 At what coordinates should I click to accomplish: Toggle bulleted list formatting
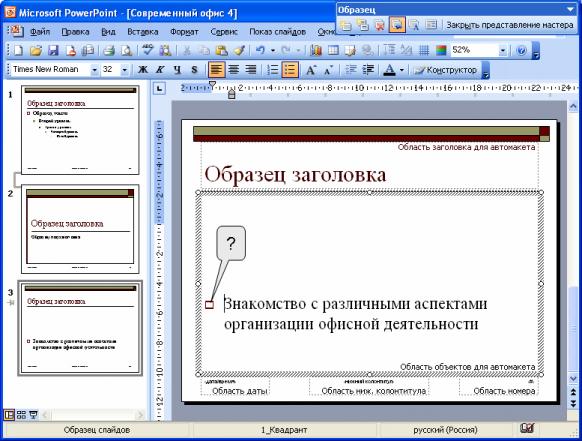coord(290,70)
